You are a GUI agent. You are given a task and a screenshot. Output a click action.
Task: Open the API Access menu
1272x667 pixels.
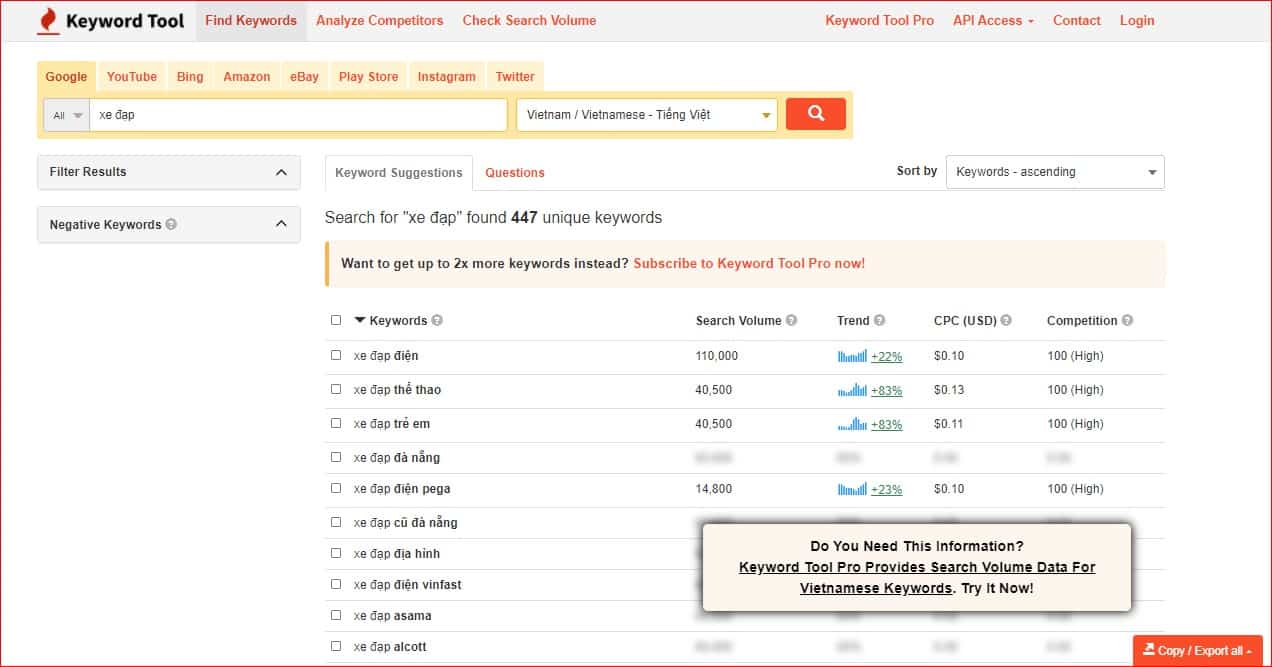click(x=993, y=20)
